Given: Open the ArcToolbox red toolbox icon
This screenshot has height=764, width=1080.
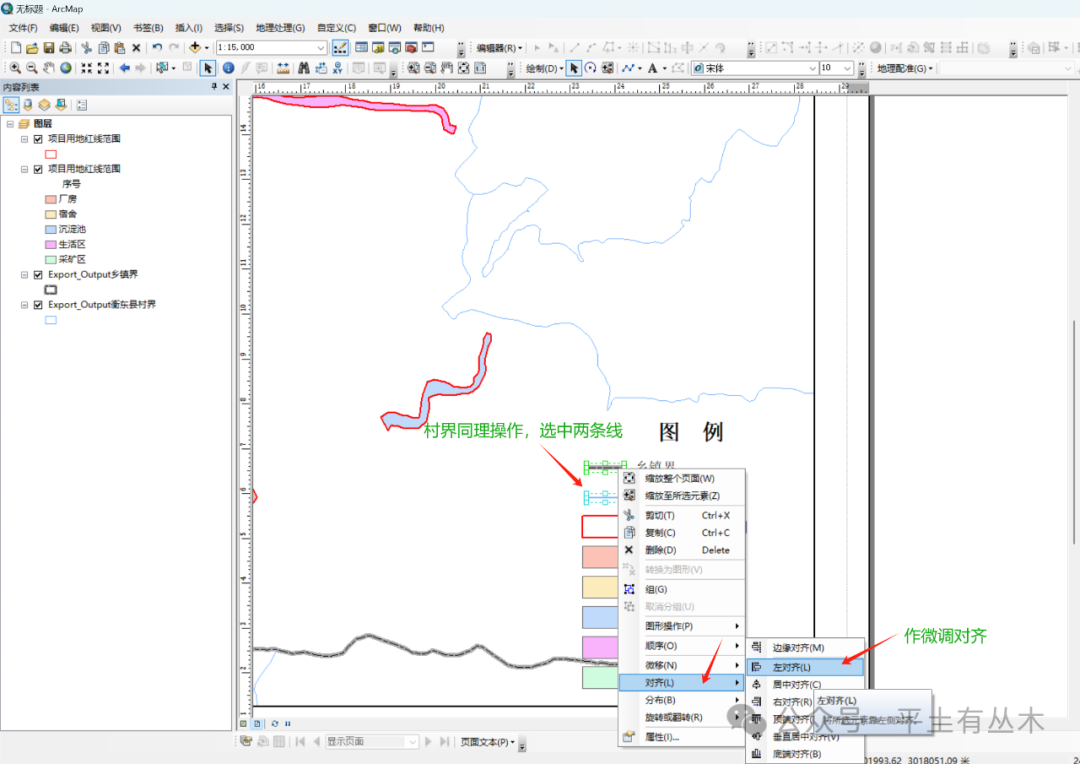Looking at the screenshot, I should click(x=411, y=48).
